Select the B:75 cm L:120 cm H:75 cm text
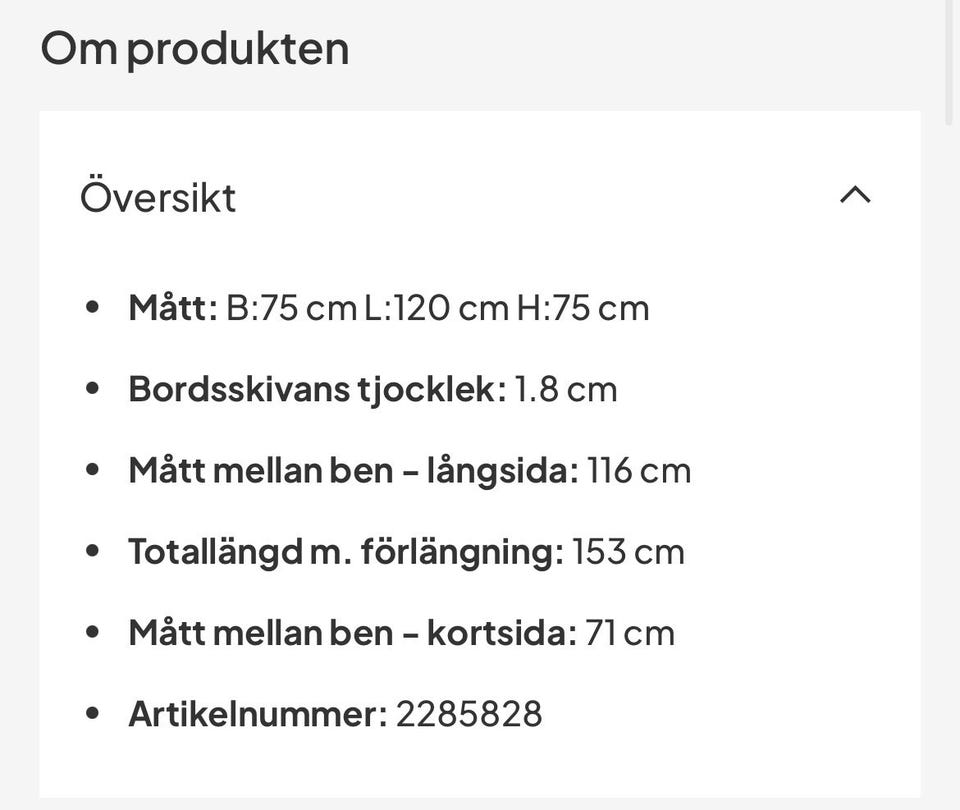This screenshot has width=960, height=810. tap(435, 307)
